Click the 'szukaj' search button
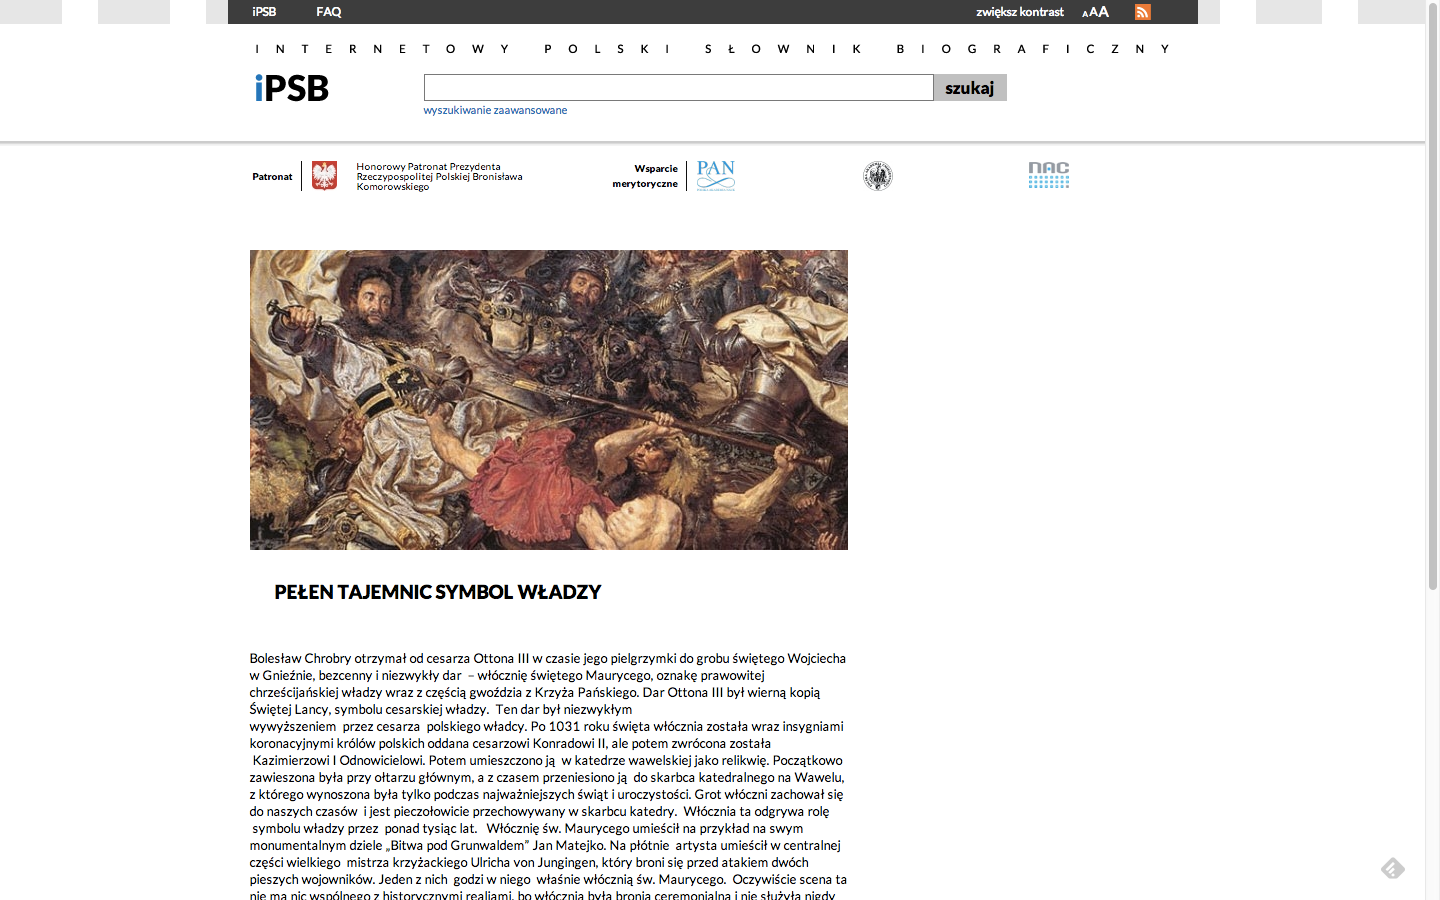 click(x=970, y=88)
